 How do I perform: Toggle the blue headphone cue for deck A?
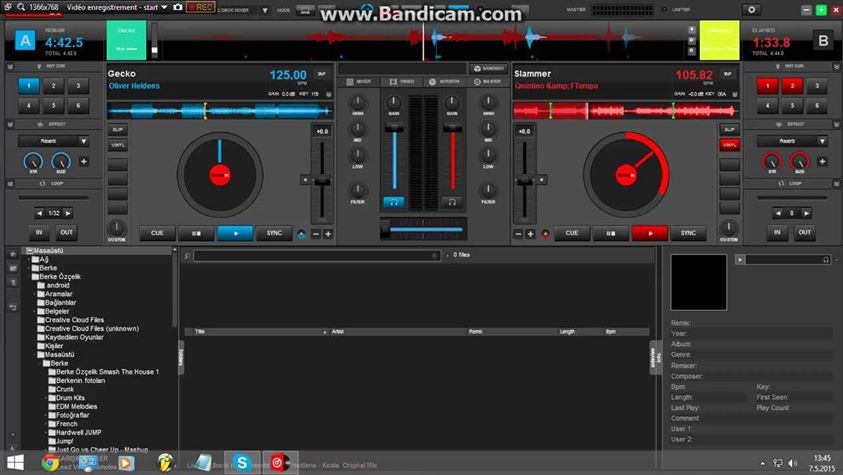click(394, 202)
